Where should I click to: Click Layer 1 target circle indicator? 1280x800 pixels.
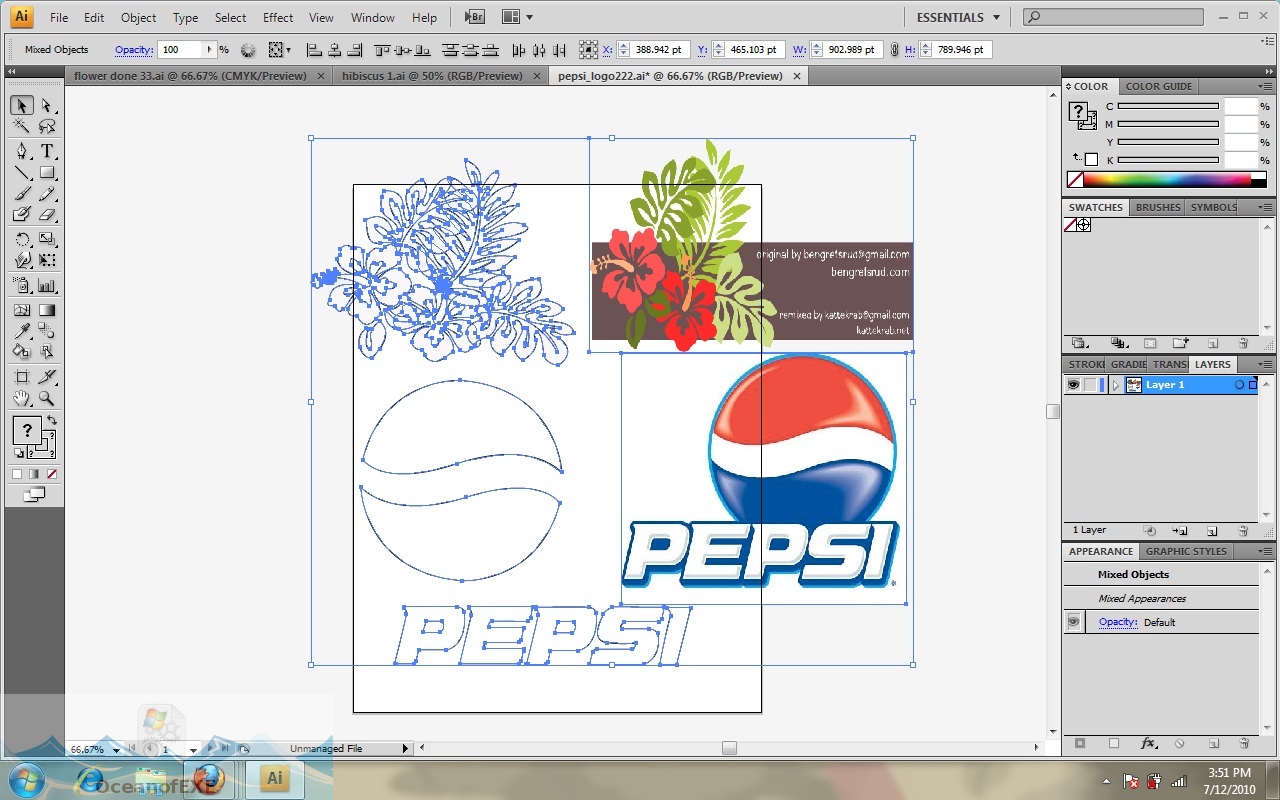click(x=1240, y=385)
